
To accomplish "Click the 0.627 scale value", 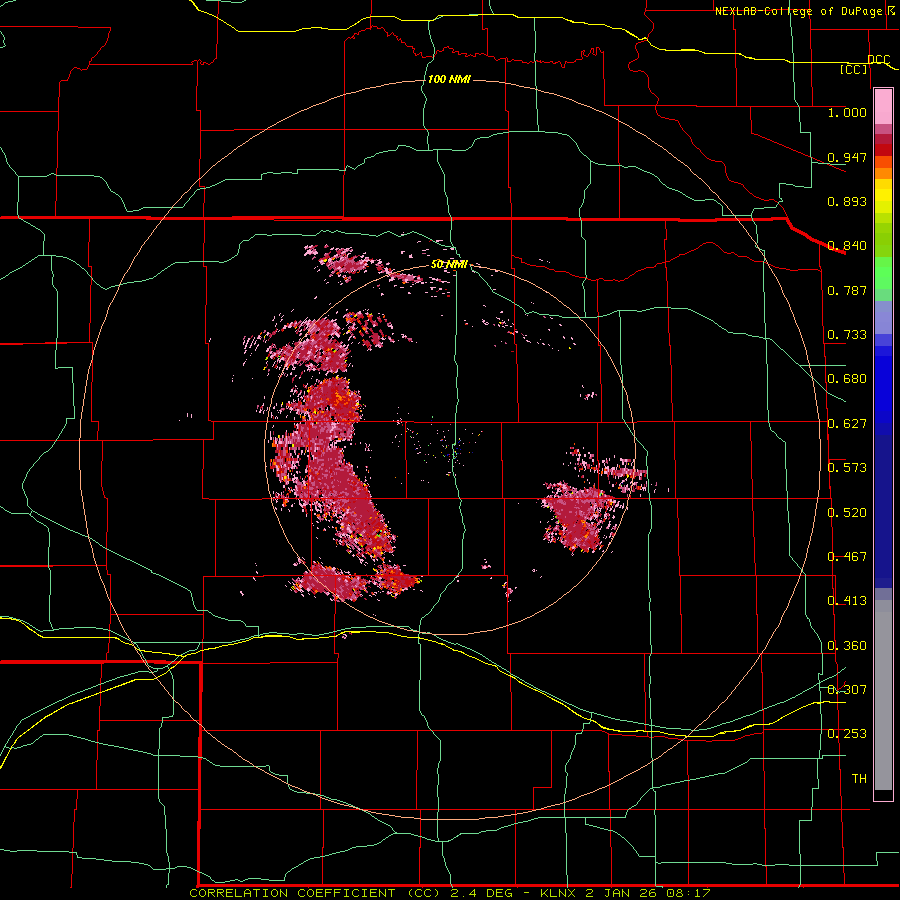I will 847,424.
